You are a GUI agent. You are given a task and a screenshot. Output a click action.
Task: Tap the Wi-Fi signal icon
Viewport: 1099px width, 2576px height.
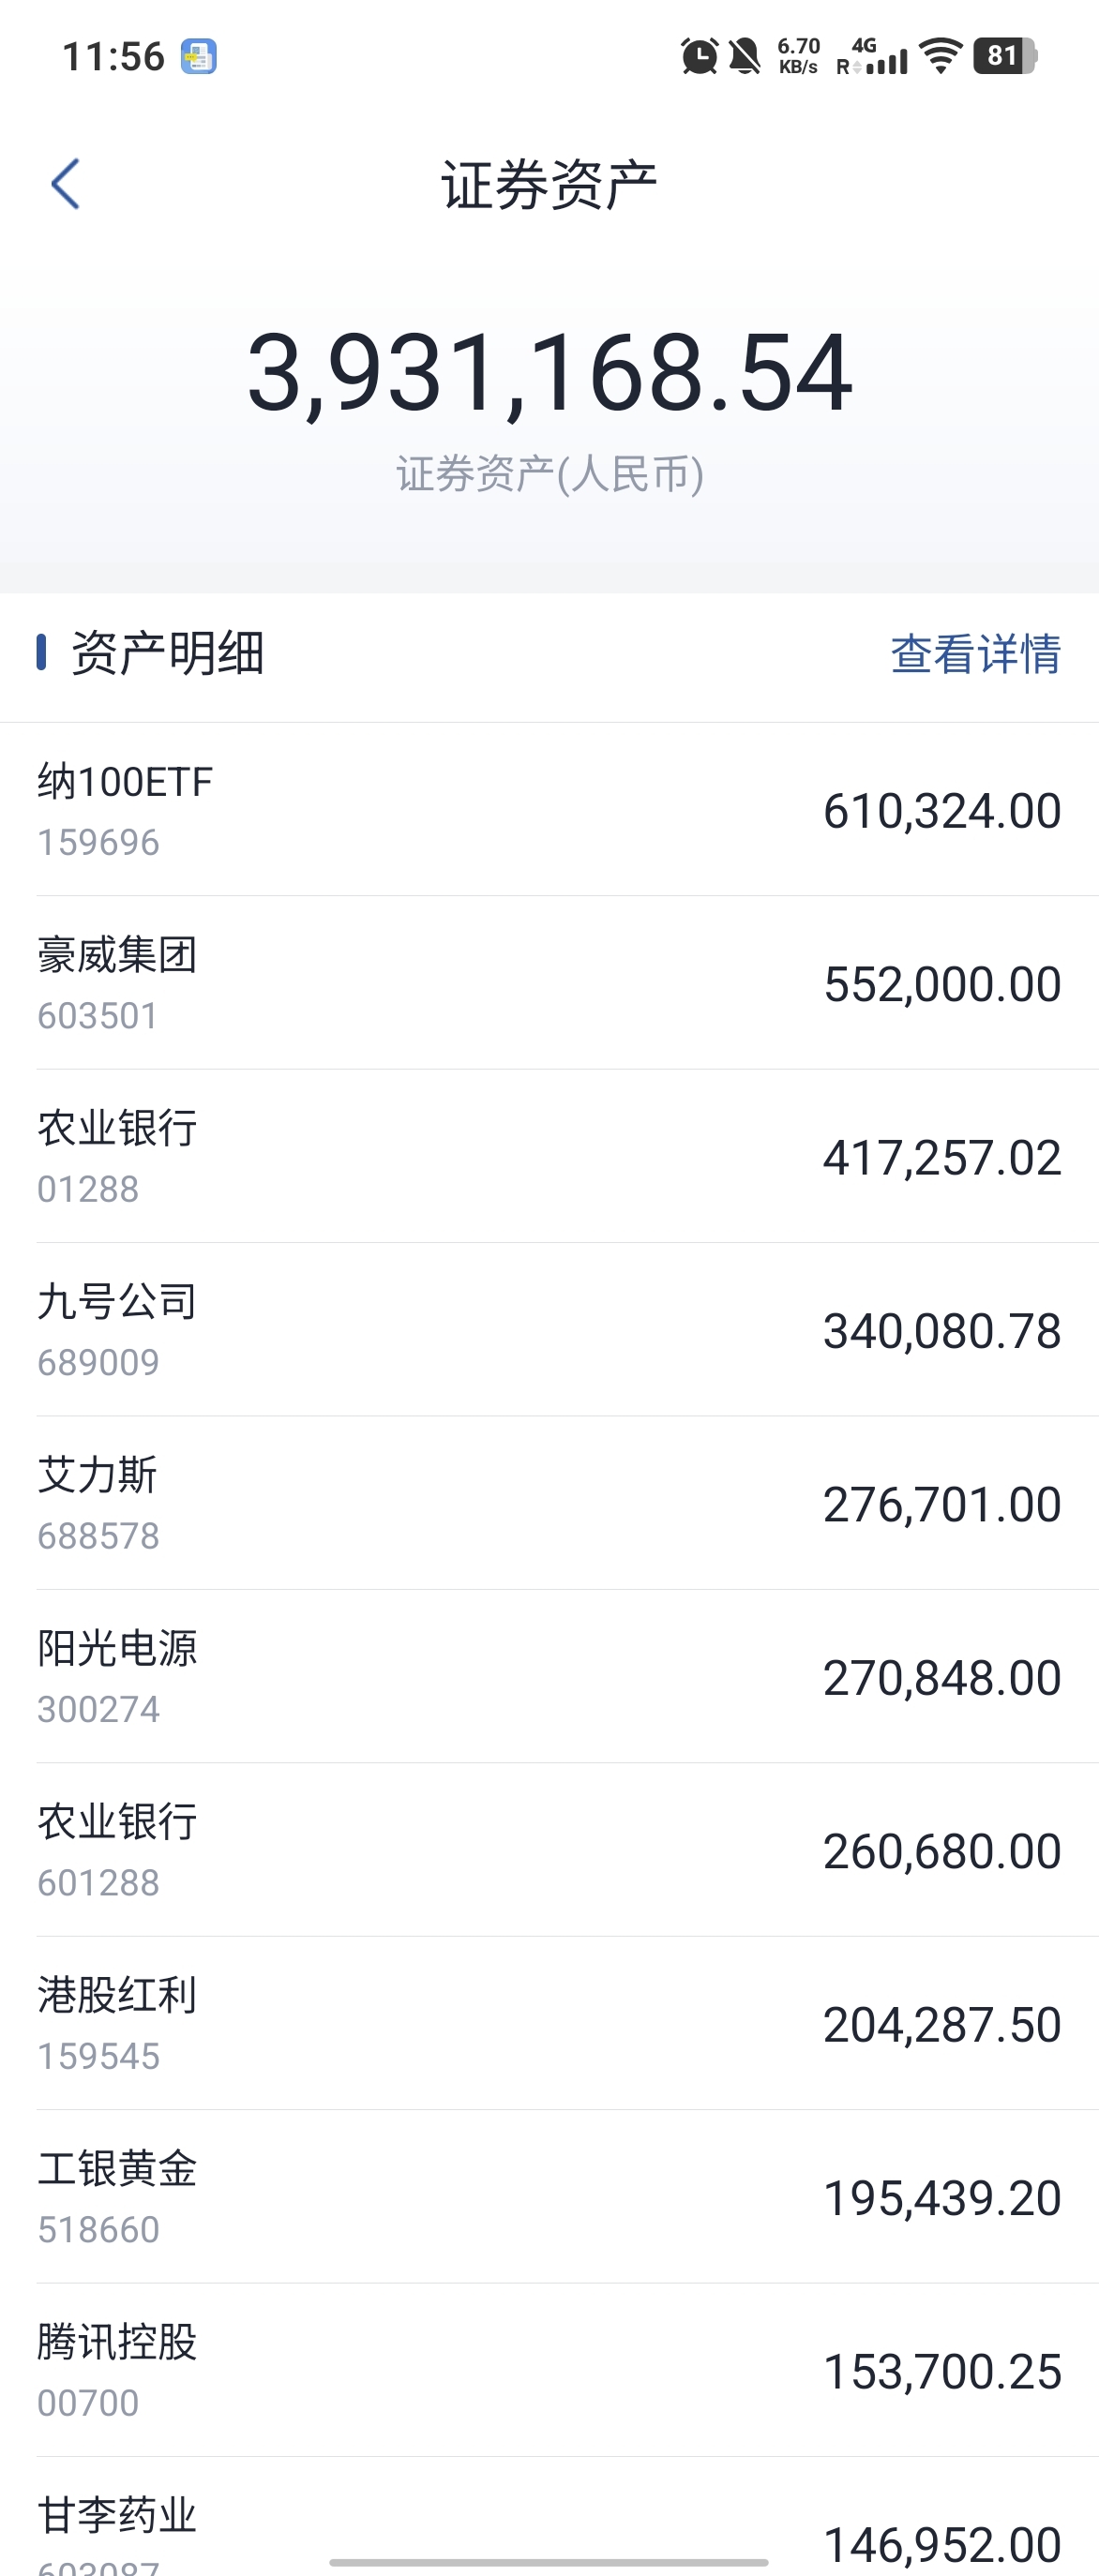point(940,56)
